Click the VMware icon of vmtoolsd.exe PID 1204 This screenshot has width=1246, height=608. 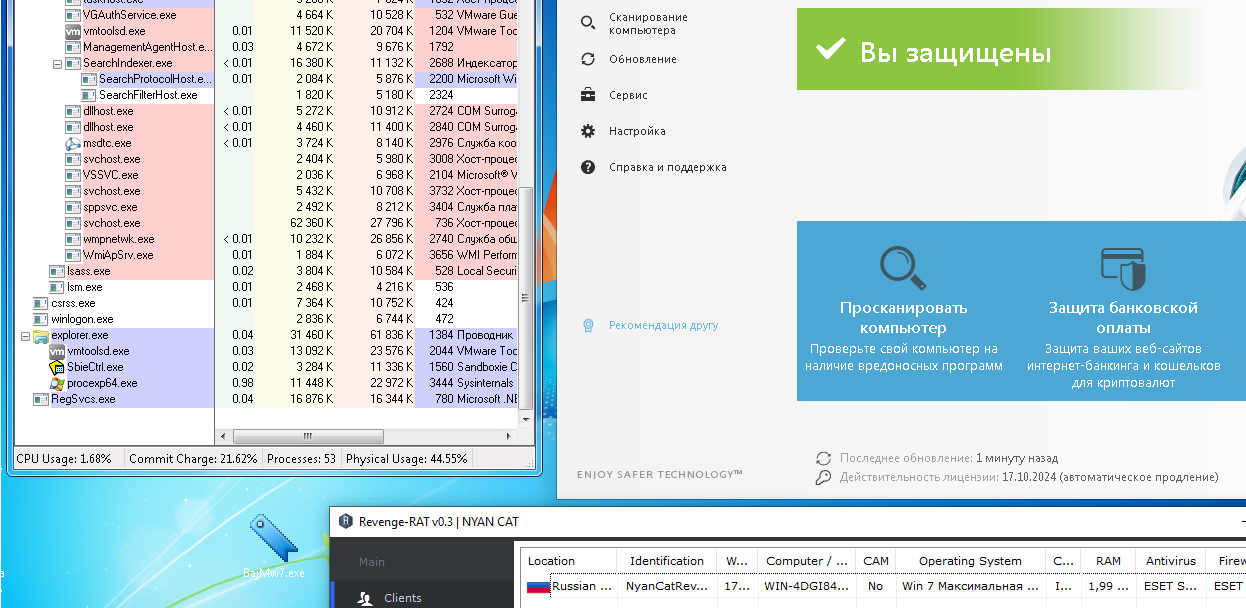tap(73, 31)
